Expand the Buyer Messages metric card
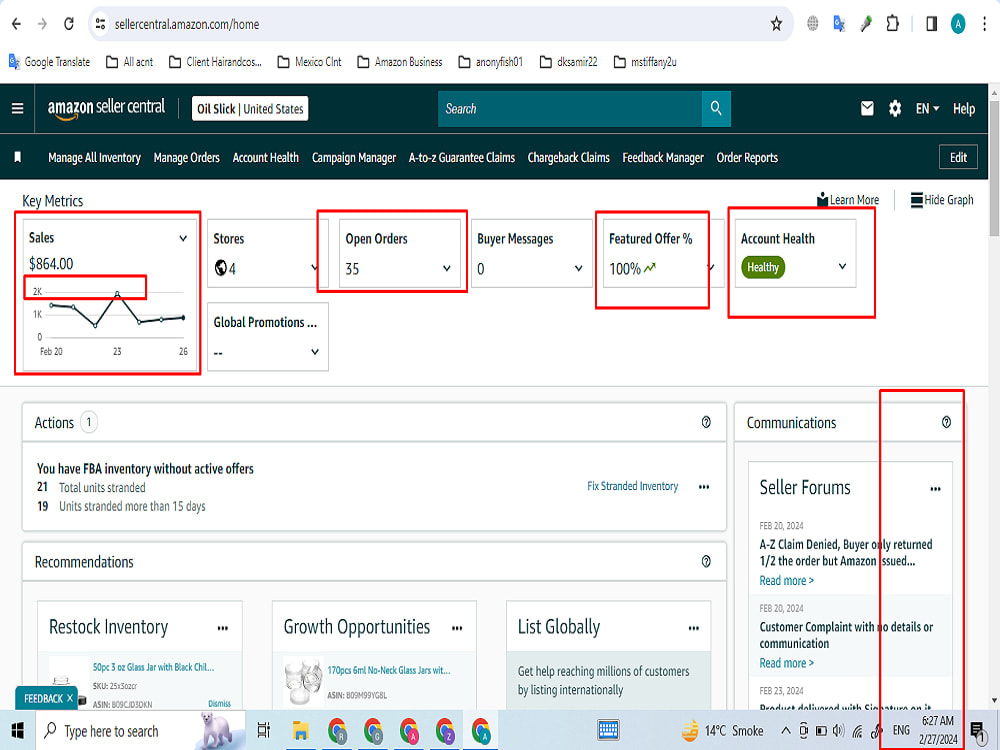1000x750 pixels. click(x=578, y=268)
